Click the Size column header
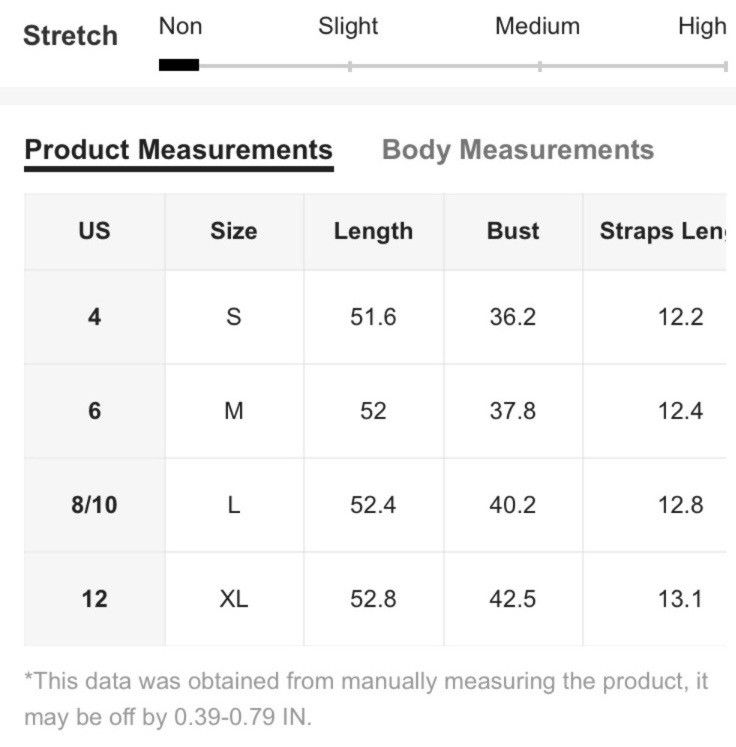Image resolution: width=736 pixels, height=747 pixels. pyautogui.click(x=234, y=231)
